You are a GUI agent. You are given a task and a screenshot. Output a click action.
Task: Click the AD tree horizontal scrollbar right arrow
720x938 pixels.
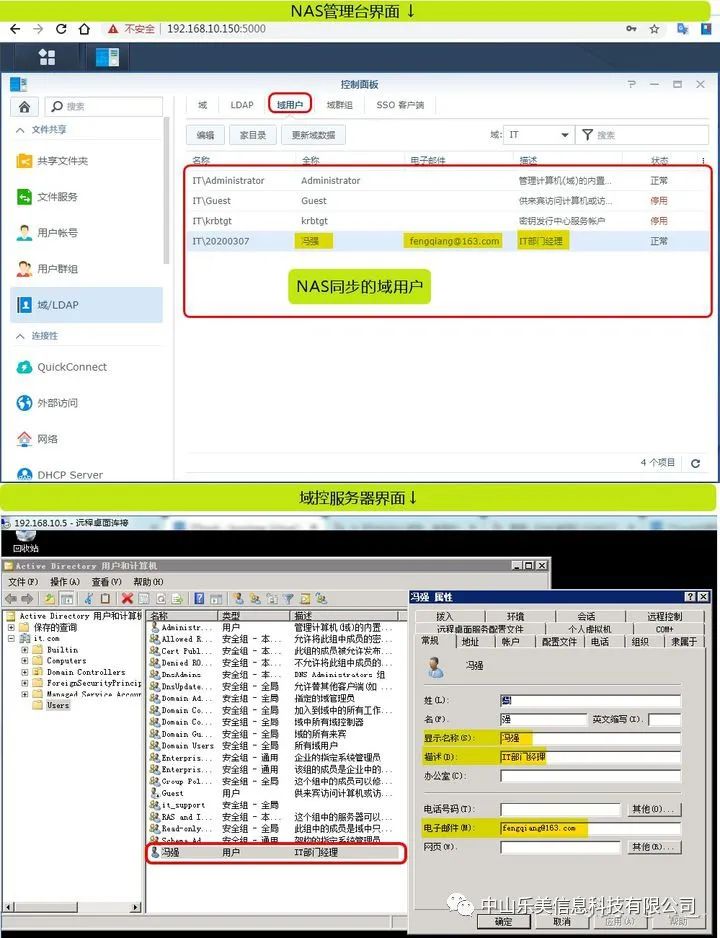136,908
